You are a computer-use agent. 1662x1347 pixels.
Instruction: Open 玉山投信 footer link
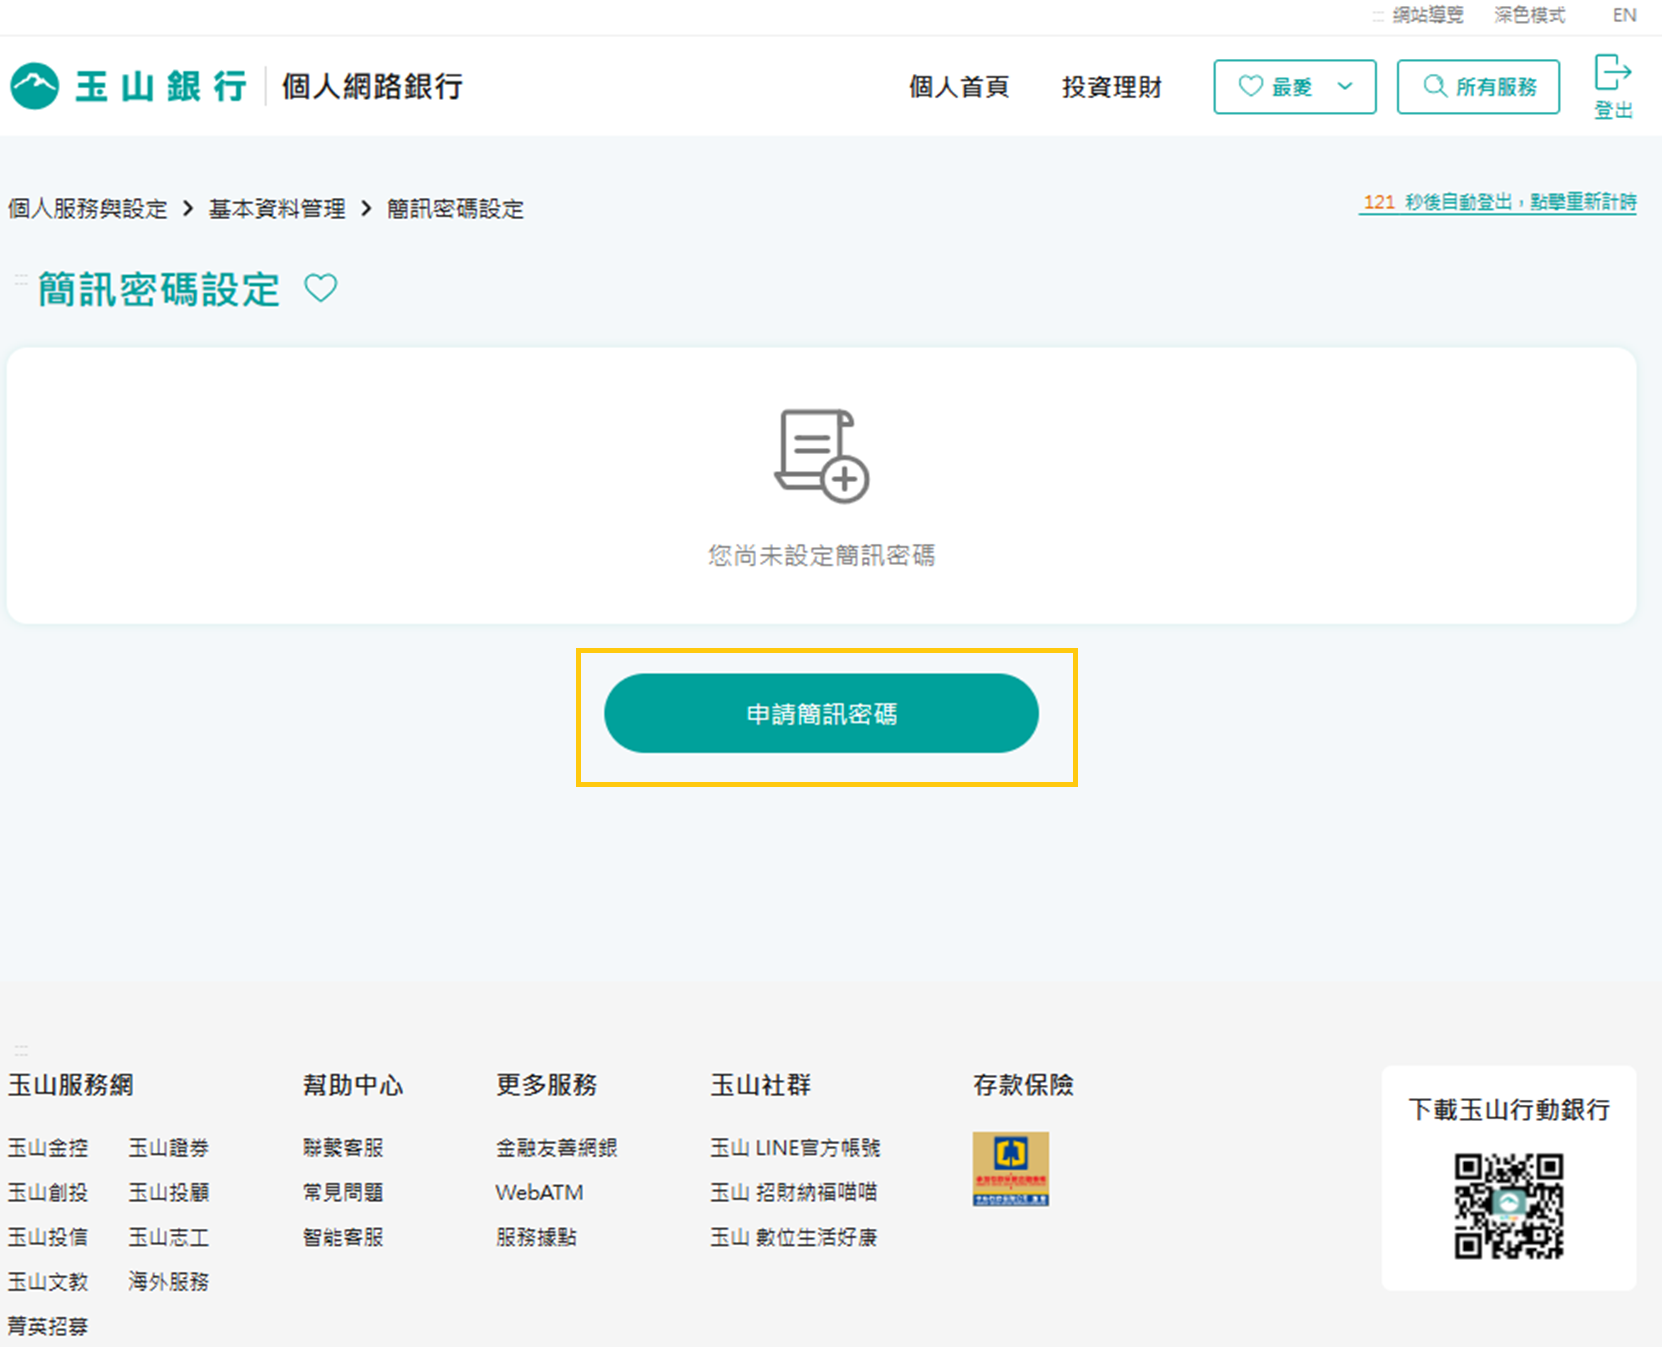48,1237
